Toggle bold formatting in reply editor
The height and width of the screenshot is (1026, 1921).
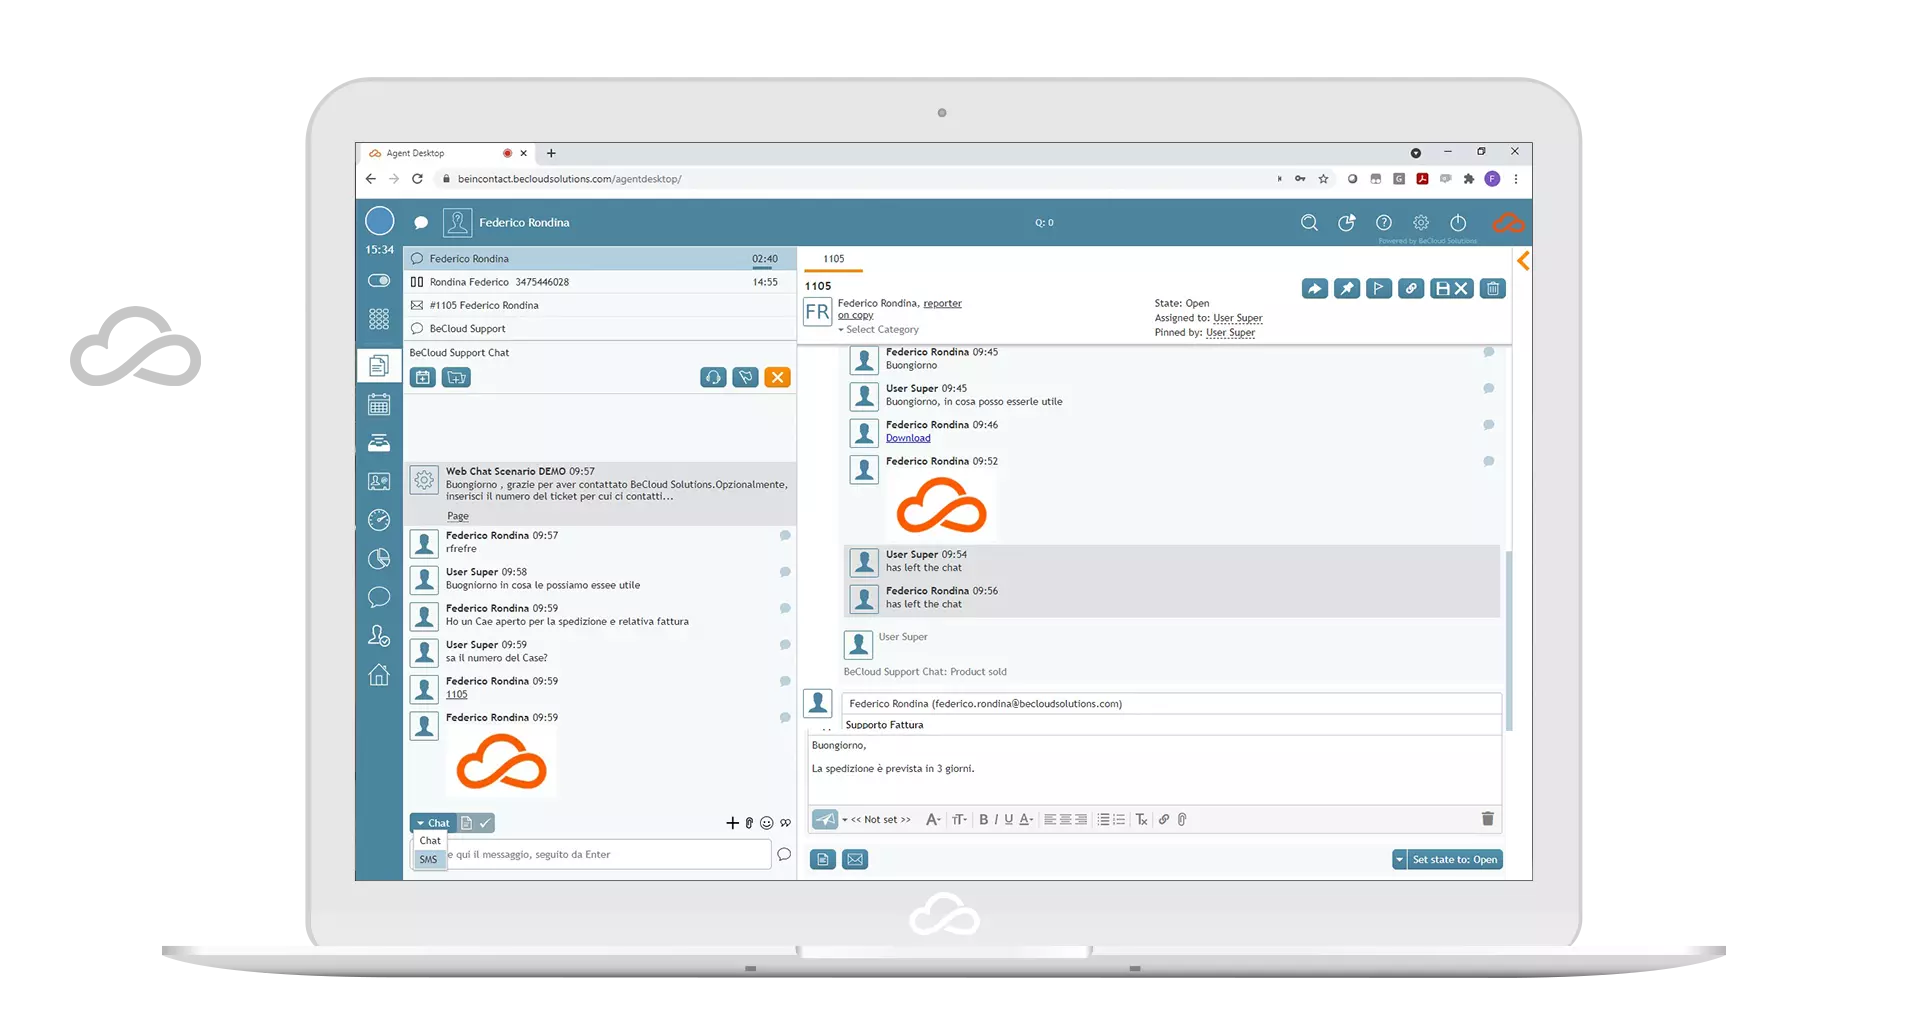(x=983, y=820)
